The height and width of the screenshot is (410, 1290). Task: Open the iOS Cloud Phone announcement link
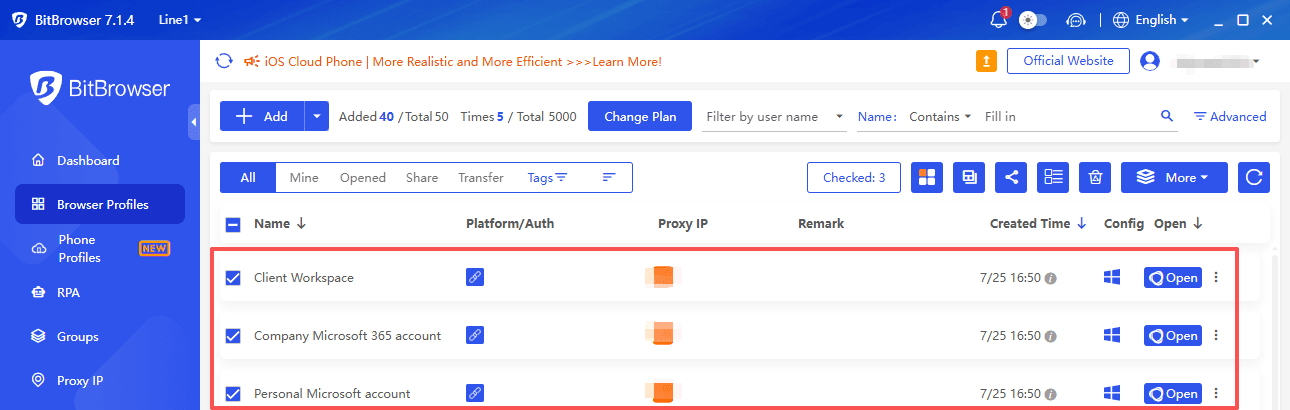point(463,61)
